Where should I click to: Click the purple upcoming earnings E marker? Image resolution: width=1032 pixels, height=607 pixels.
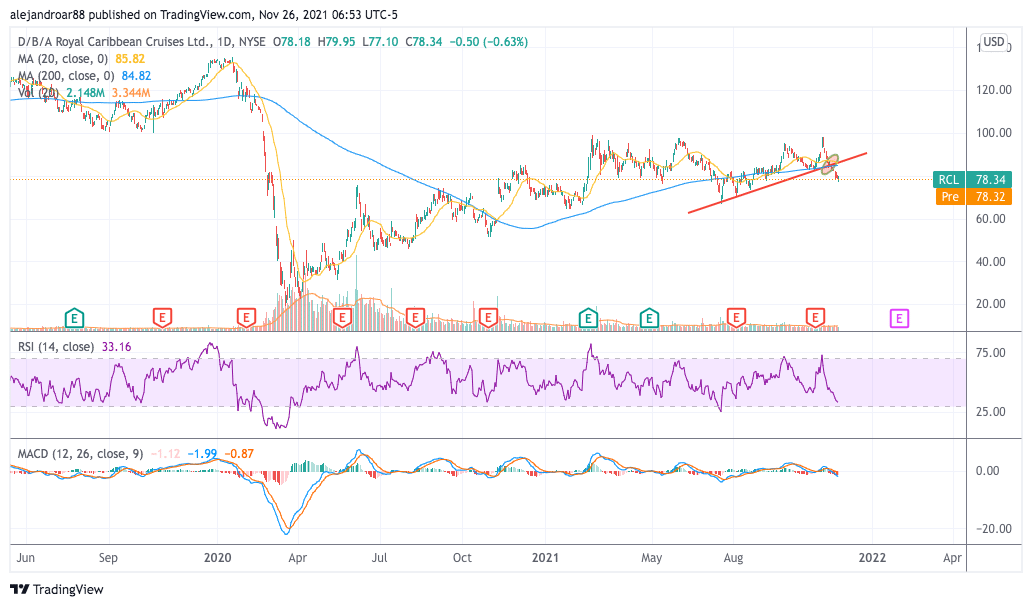tap(899, 319)
